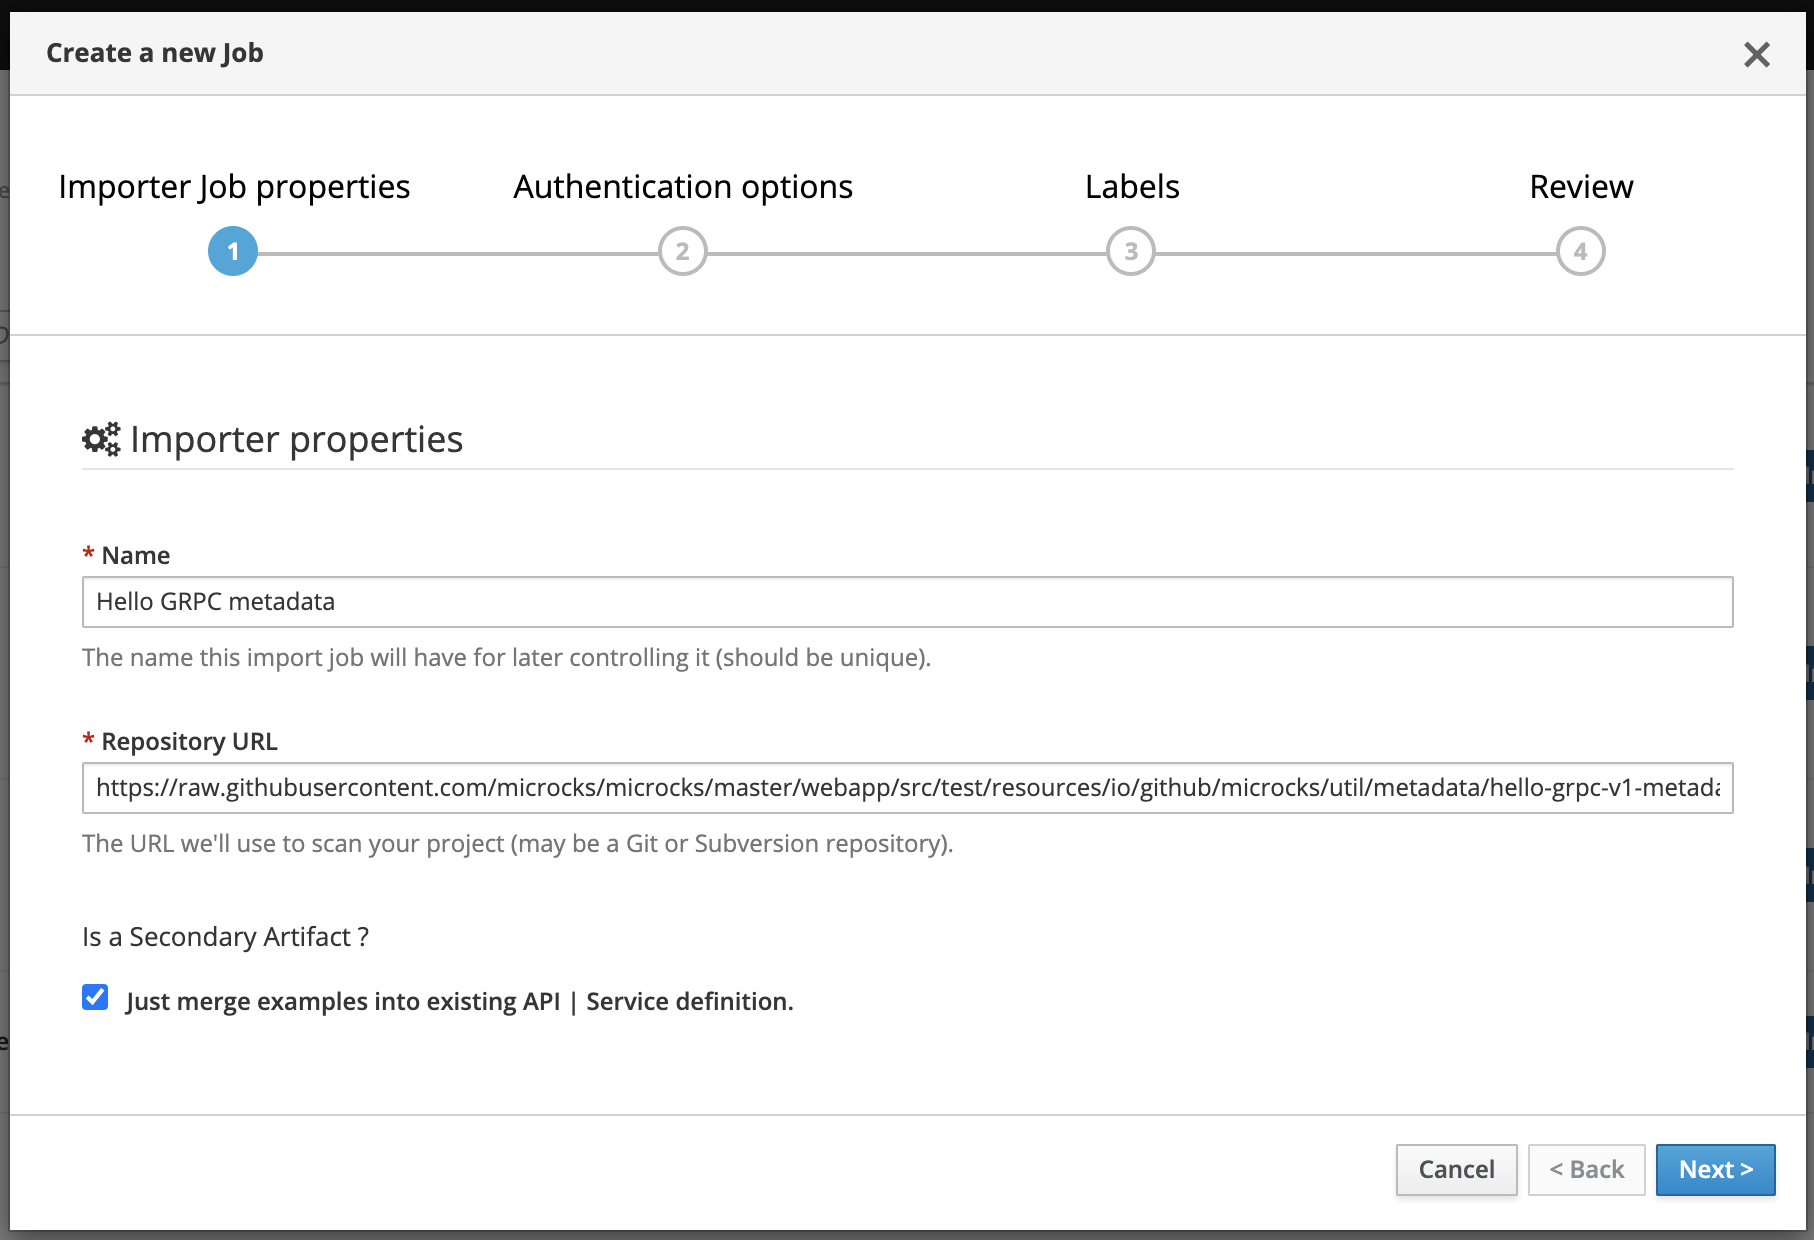1814x1240 pixels.
Task: Select the Labels step heading
Action: point(1130,187)
